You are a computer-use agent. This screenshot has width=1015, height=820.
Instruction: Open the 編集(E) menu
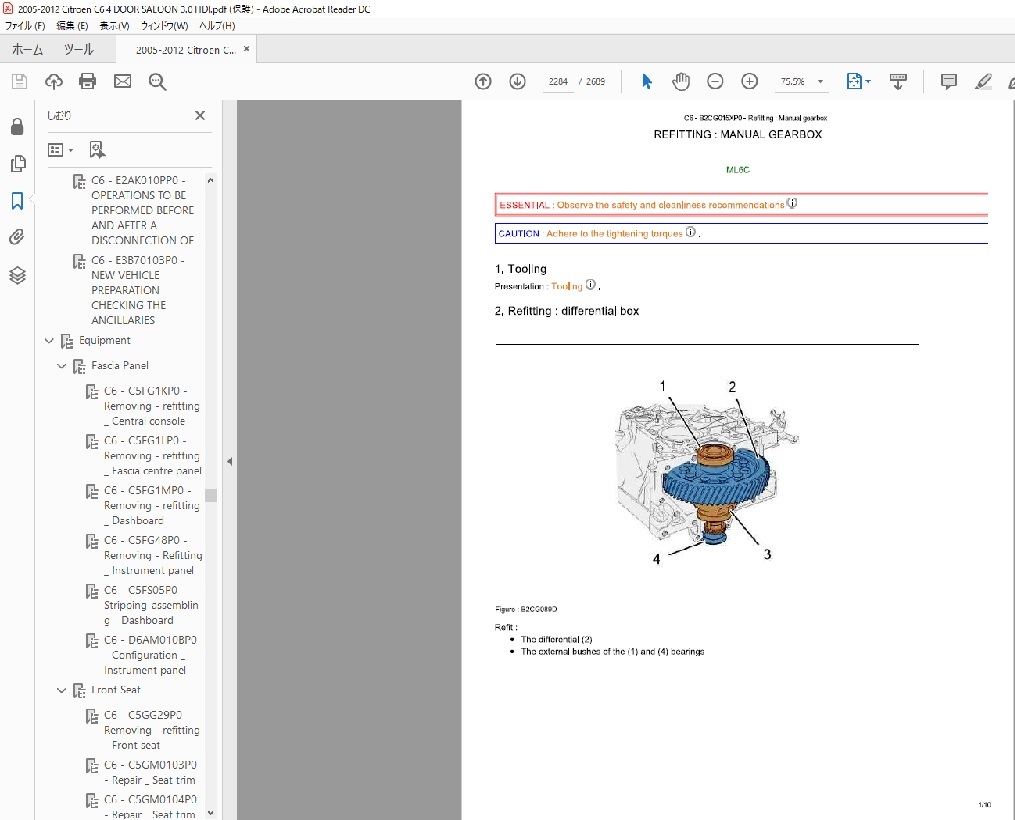tap(72, 26)
